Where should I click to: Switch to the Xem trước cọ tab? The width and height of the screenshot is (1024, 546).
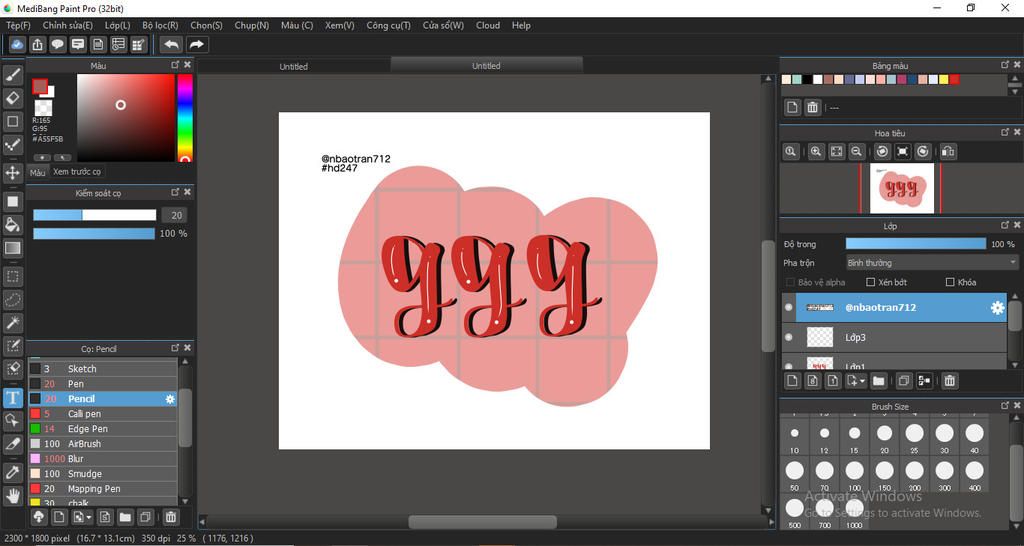click(77, 172)
